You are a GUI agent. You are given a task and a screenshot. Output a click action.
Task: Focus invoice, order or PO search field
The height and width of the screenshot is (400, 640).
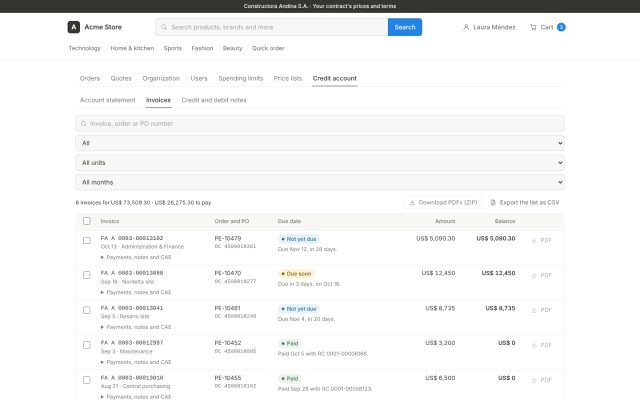point(320,123)
